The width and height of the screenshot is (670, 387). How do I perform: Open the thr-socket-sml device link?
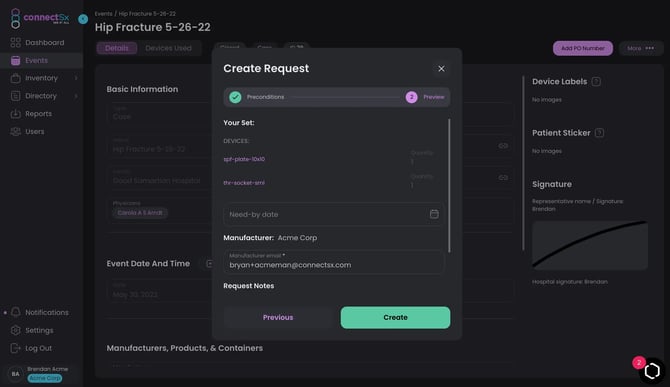click(244, 183)
